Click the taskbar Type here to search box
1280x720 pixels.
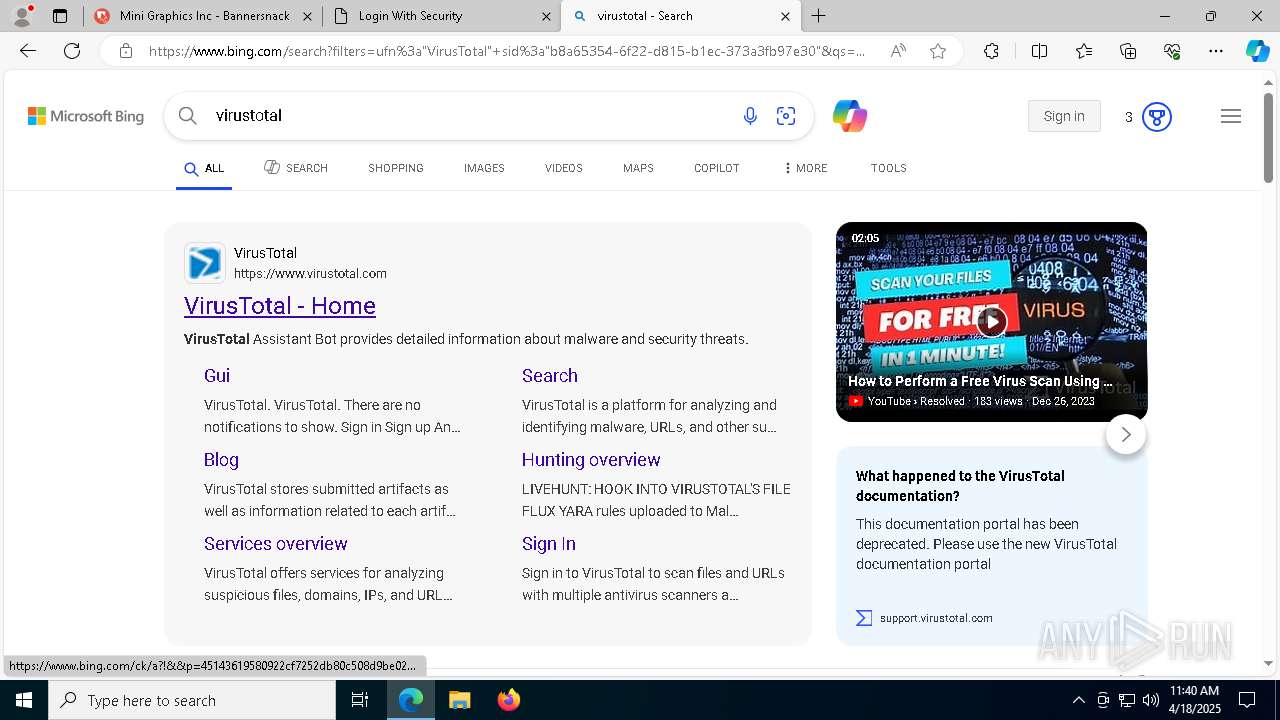[x=192, y=700]
